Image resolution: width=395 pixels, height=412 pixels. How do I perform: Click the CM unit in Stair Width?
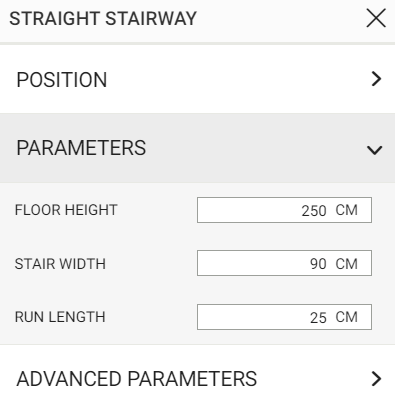(347, 264)
